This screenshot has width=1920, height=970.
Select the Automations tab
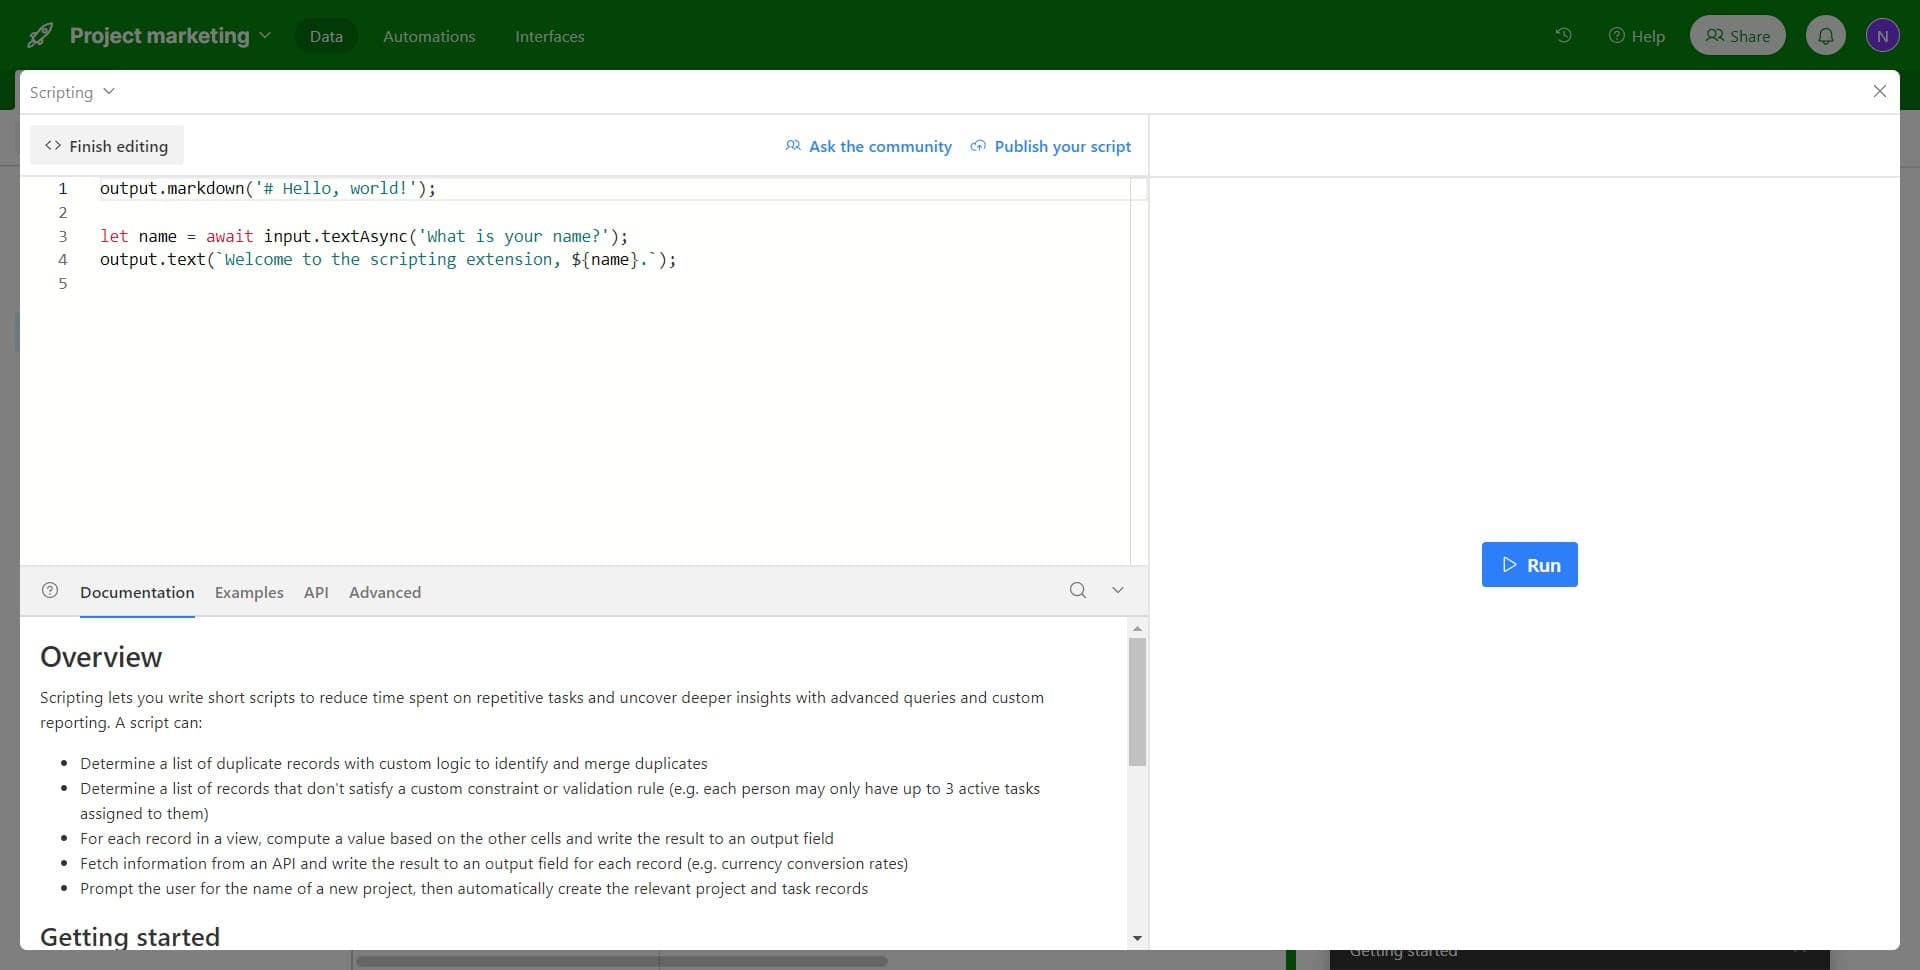point(429,36)
